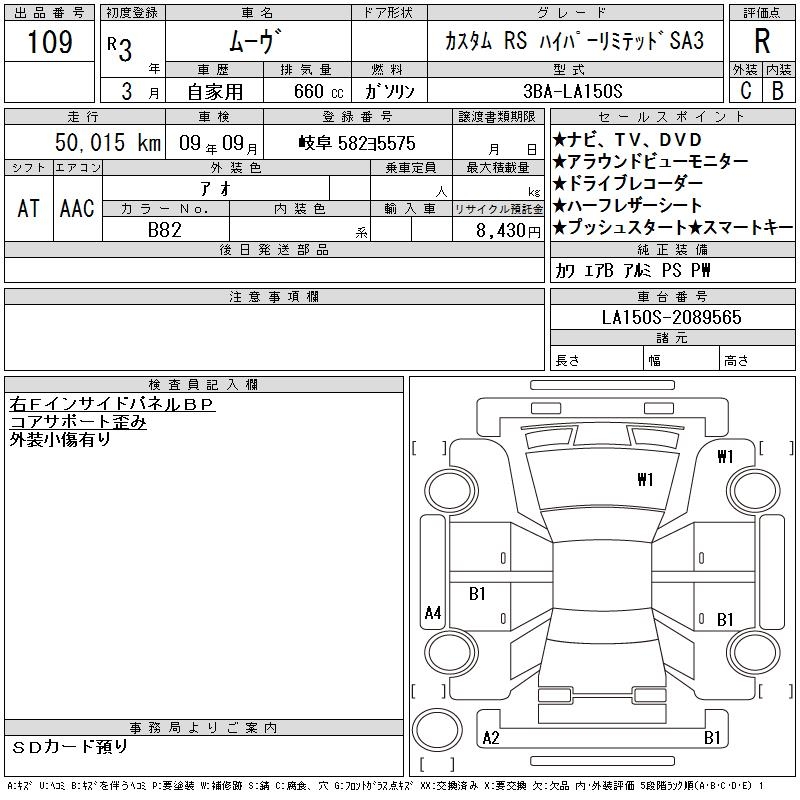Screen dimensions: 800x800
Task: Select the color number B82
Action: point(164,230)
